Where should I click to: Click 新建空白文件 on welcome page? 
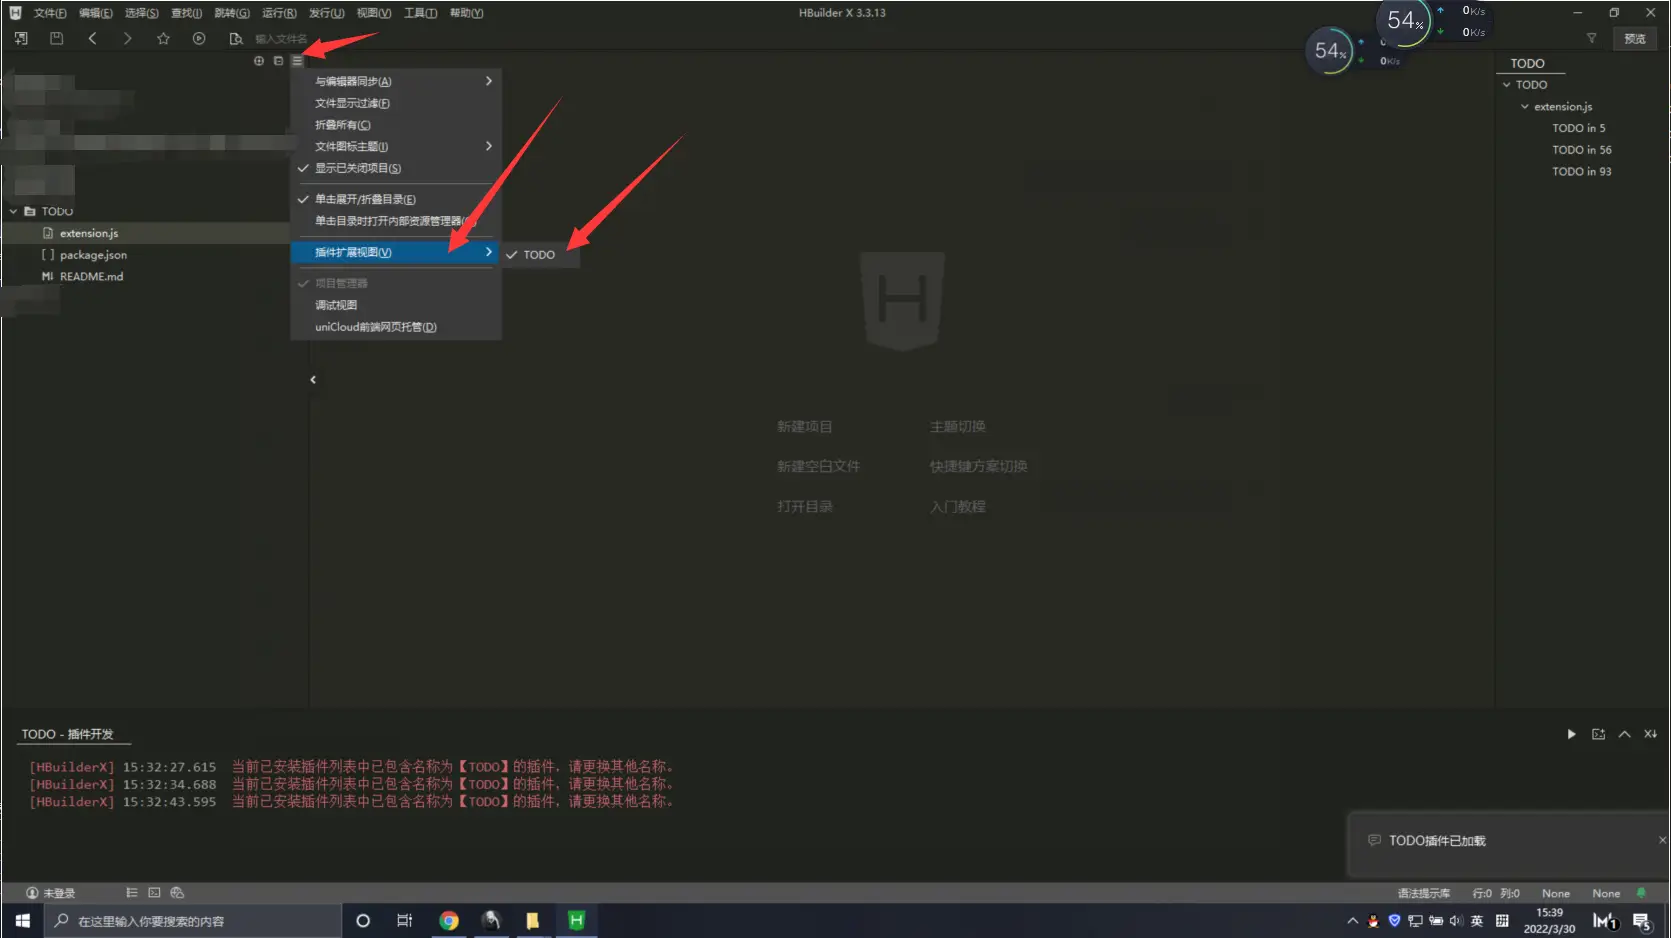(818, 467)
